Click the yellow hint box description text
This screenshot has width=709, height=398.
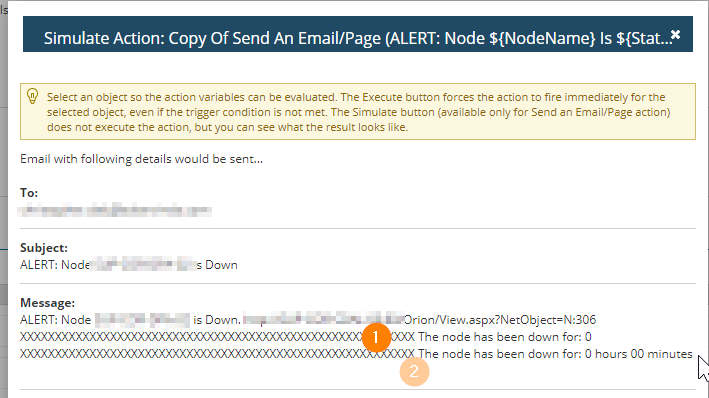359,112
